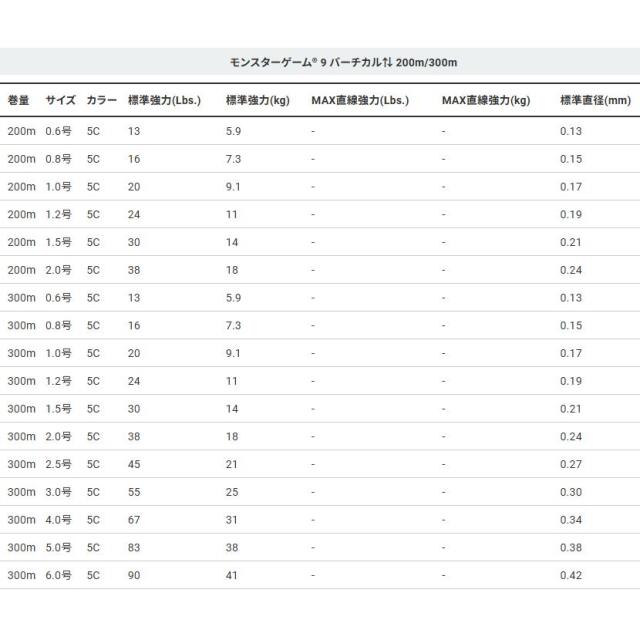
Task: Select 1.5号 size in the 200m row
Action: click(58, 242)
